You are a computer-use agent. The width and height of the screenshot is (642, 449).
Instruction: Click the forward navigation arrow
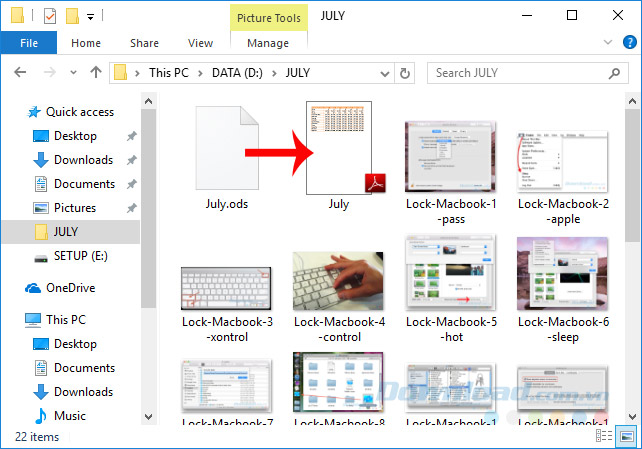coord(50,72)
